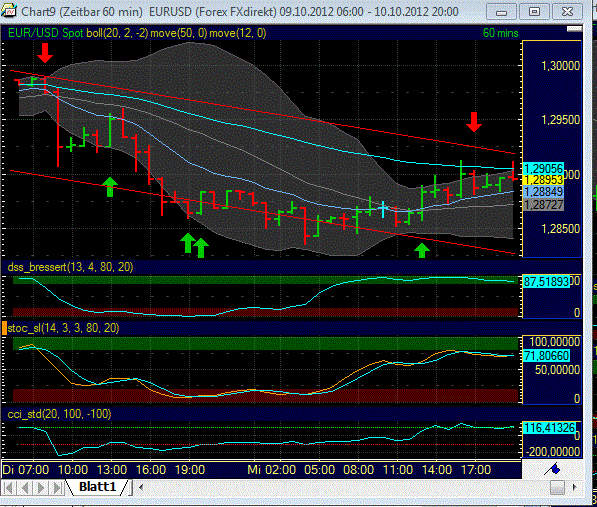
Task: Click the gray 1,28727 price tag
Action: 543,205
